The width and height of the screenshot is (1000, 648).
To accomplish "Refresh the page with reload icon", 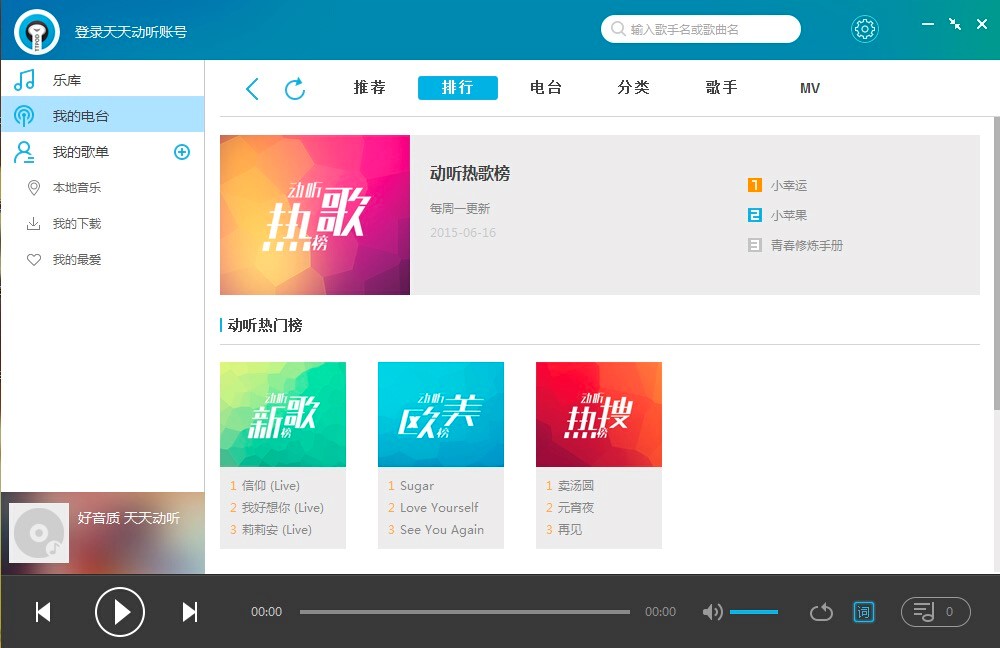I will pos(295,89).
